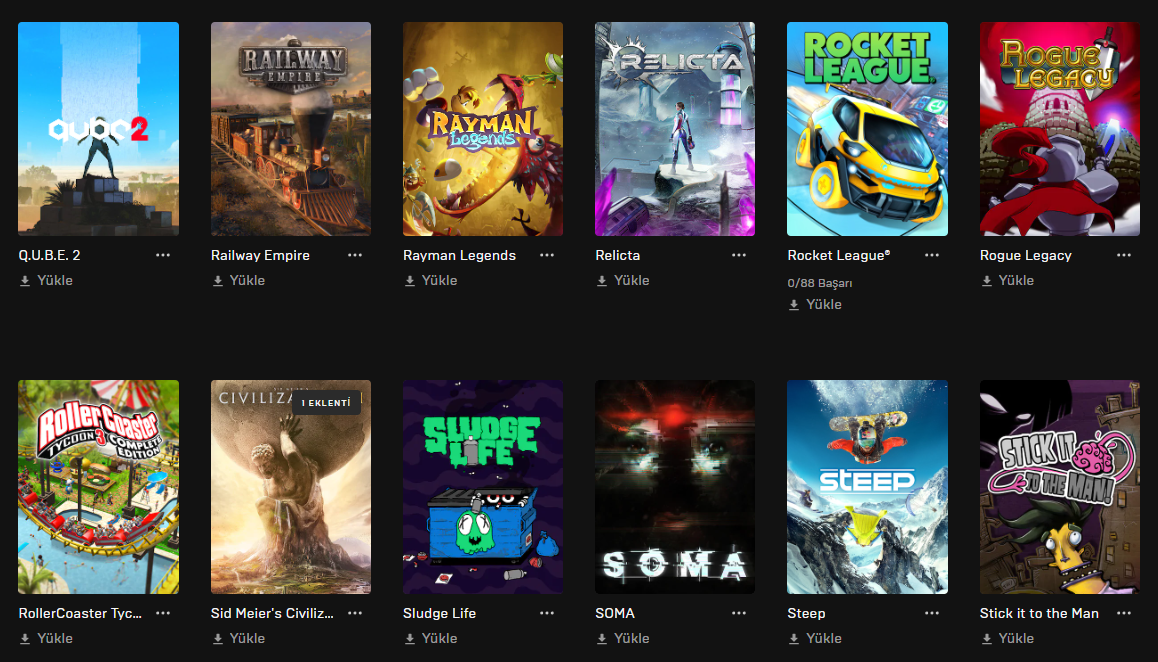Screen dimensions: 1158x662
Task: Open the Stick it to the Man options menu
Action: [1124, 613]
